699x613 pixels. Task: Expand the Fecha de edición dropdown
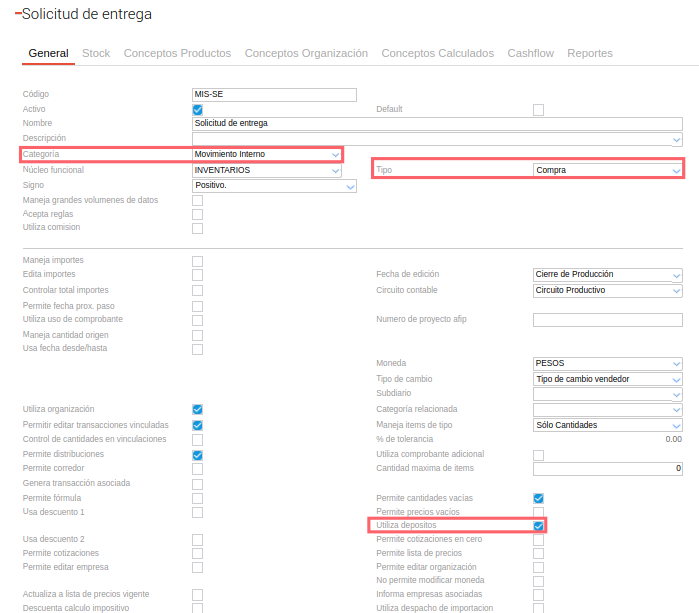click(607, 275)
